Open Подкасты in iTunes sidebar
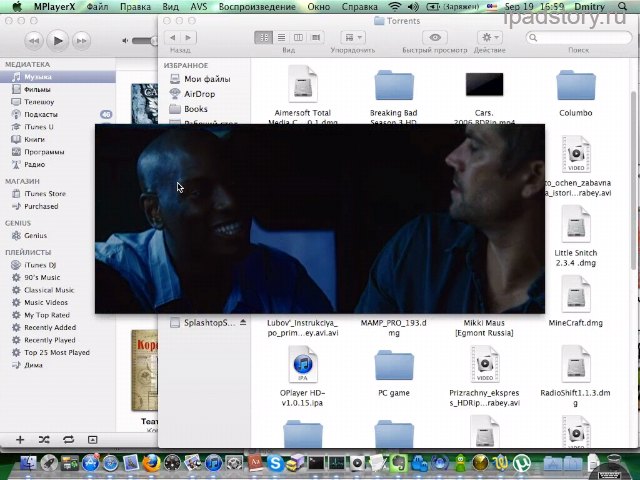The width and height of the screenshot is (640, 480). [x=40, y=114]
